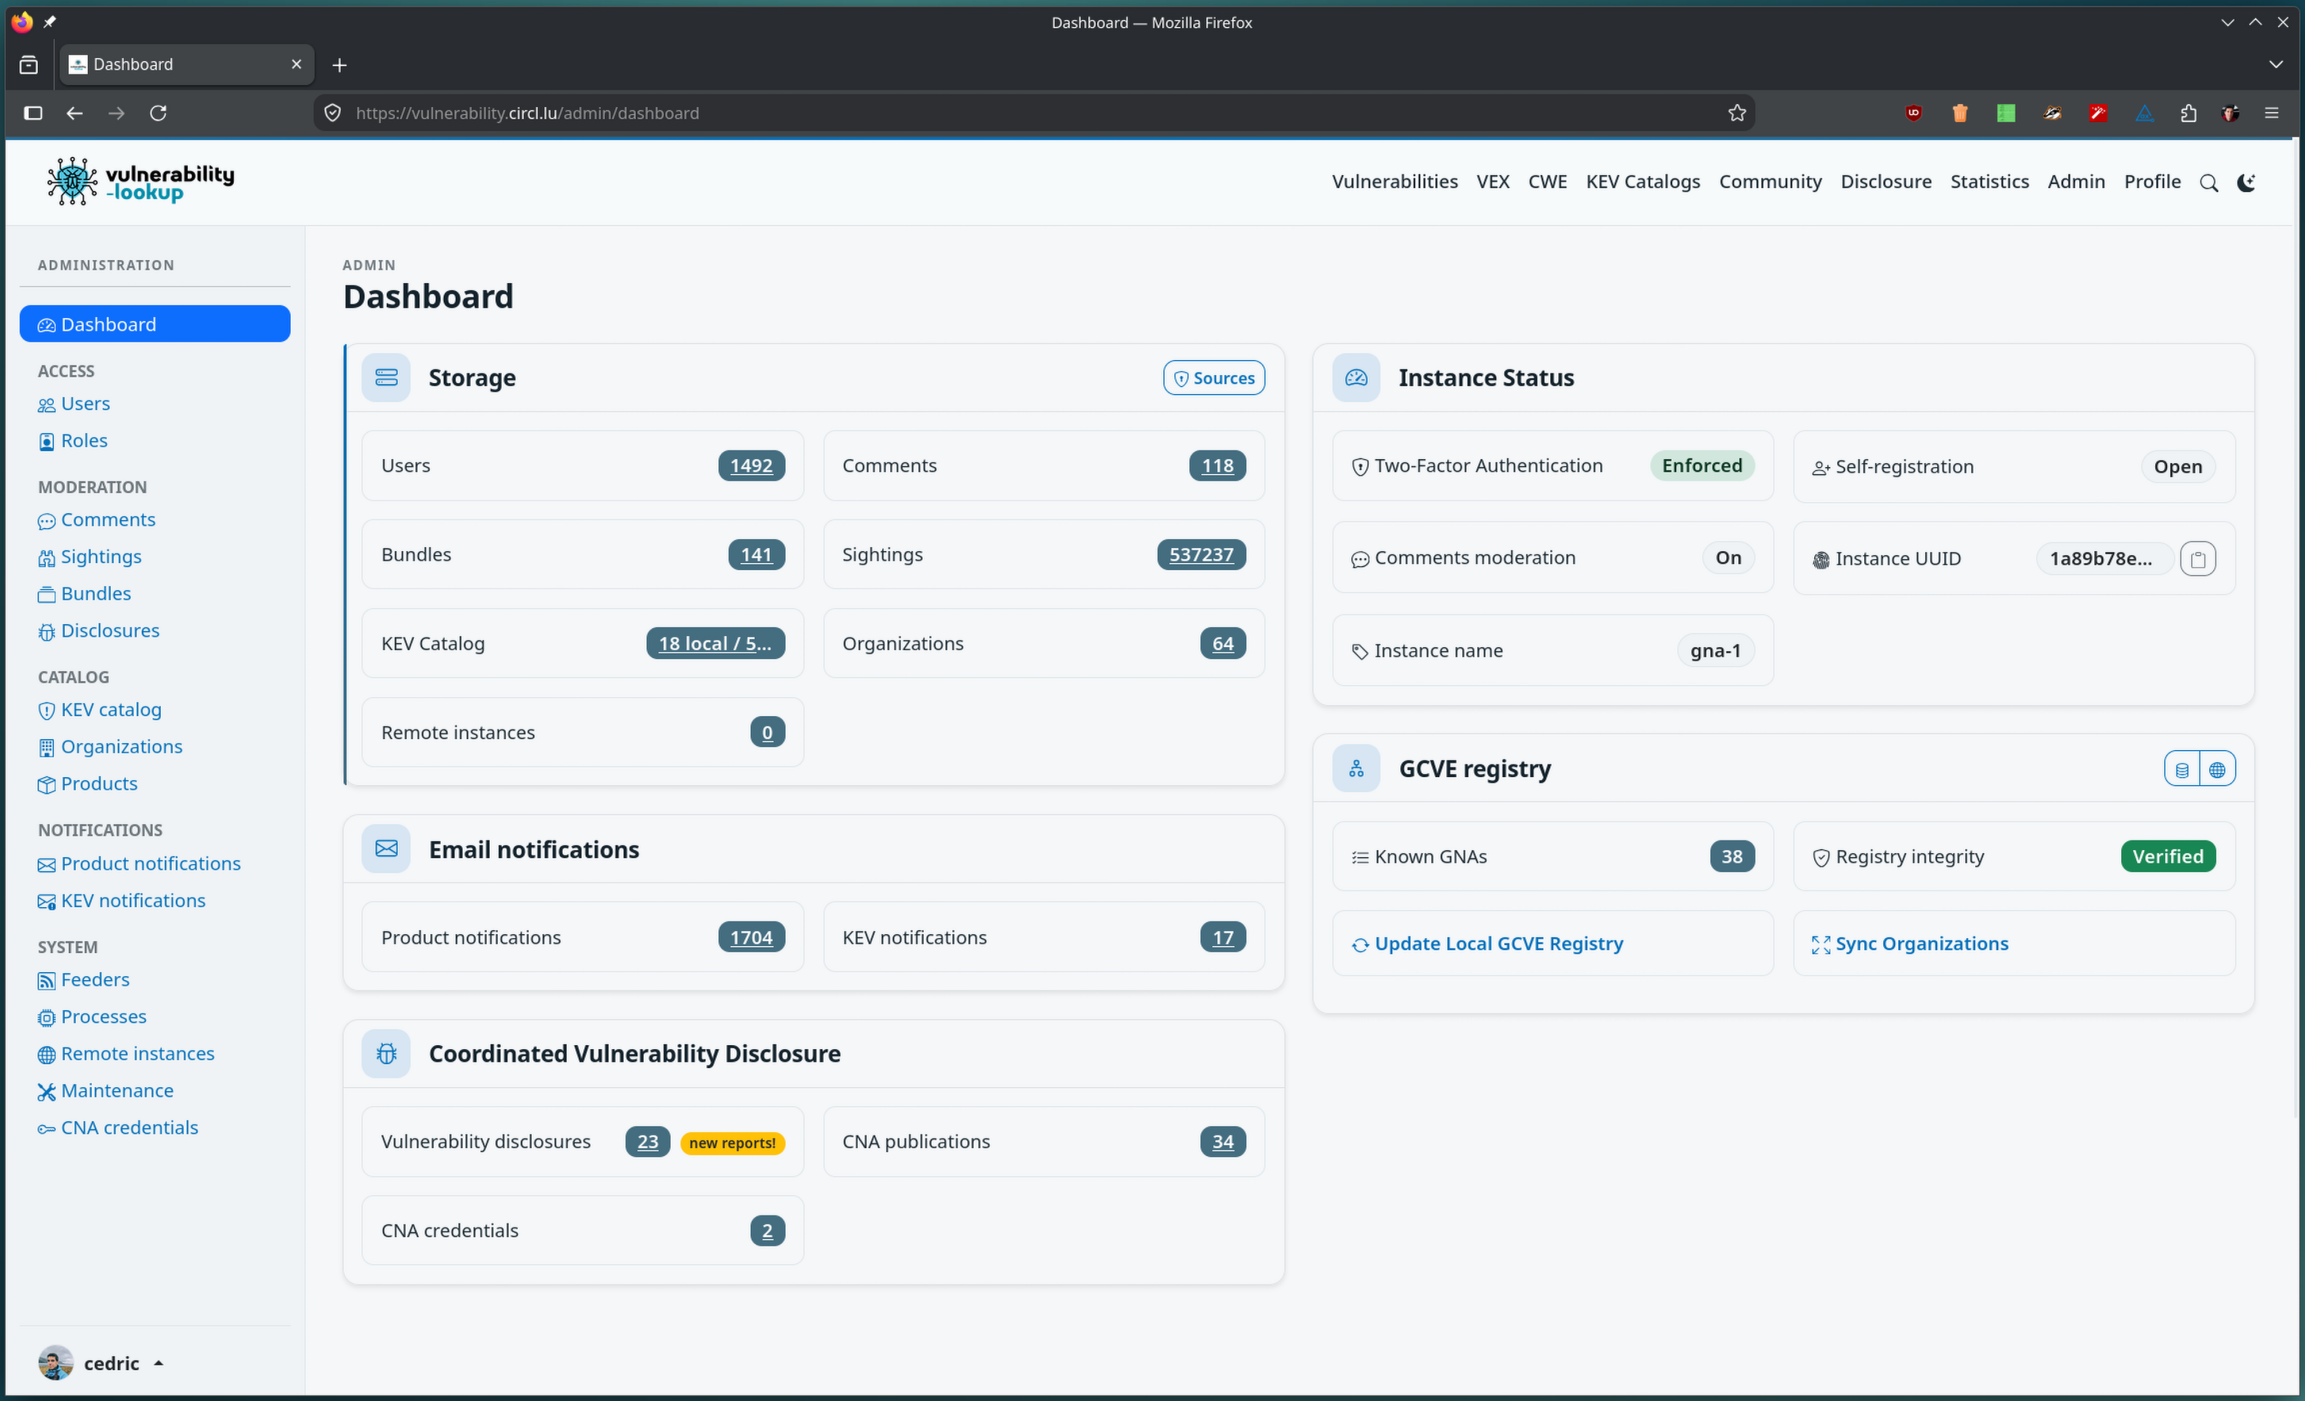Click the Email notifications envelope icon
The height and width of the screenshot is (1401, 2305).
coord(386,849)
